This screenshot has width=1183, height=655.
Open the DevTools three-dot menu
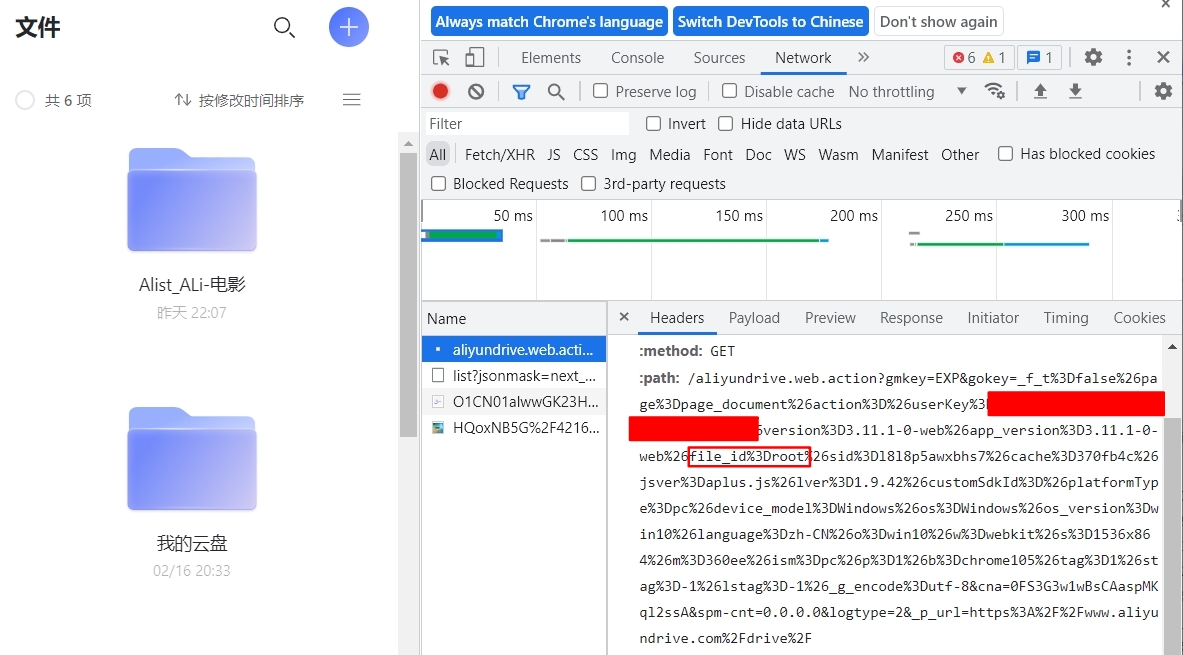(x=1129, y=57)
